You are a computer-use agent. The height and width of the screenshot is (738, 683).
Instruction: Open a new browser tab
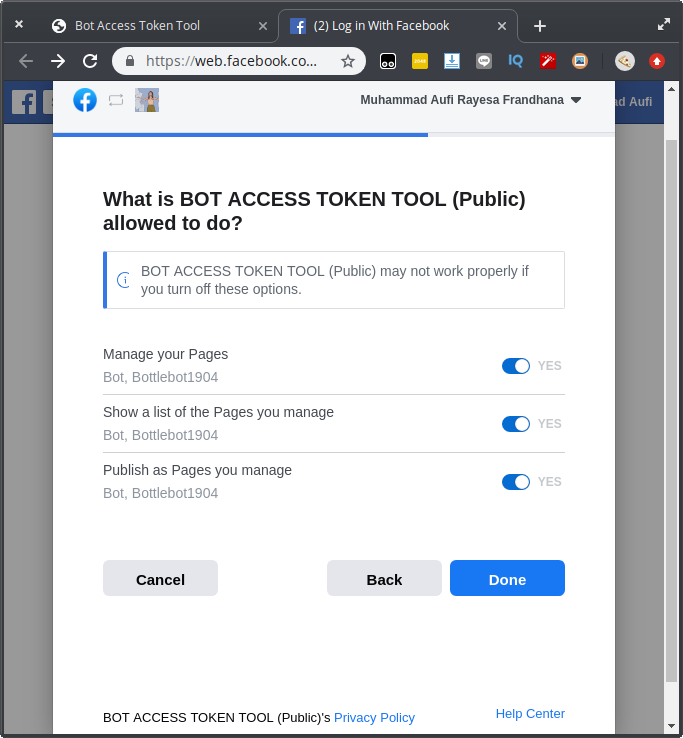[540, 26]
